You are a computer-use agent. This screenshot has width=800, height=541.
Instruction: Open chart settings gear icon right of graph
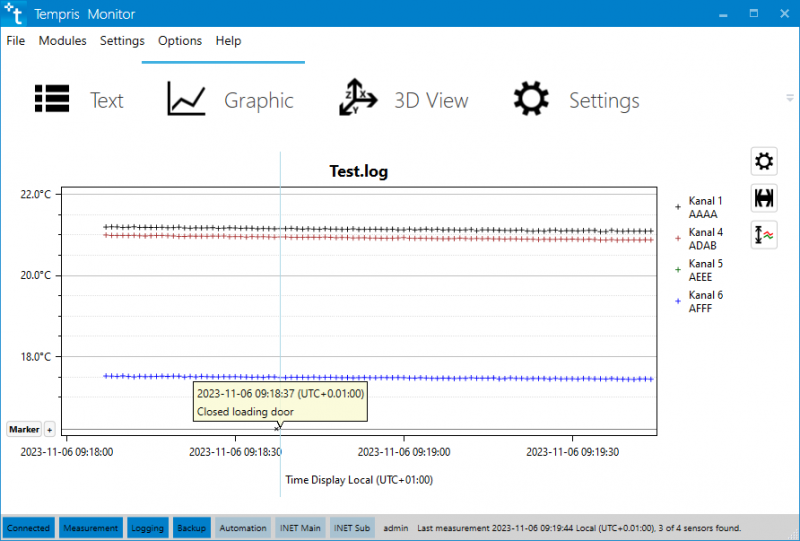[764, 161]
